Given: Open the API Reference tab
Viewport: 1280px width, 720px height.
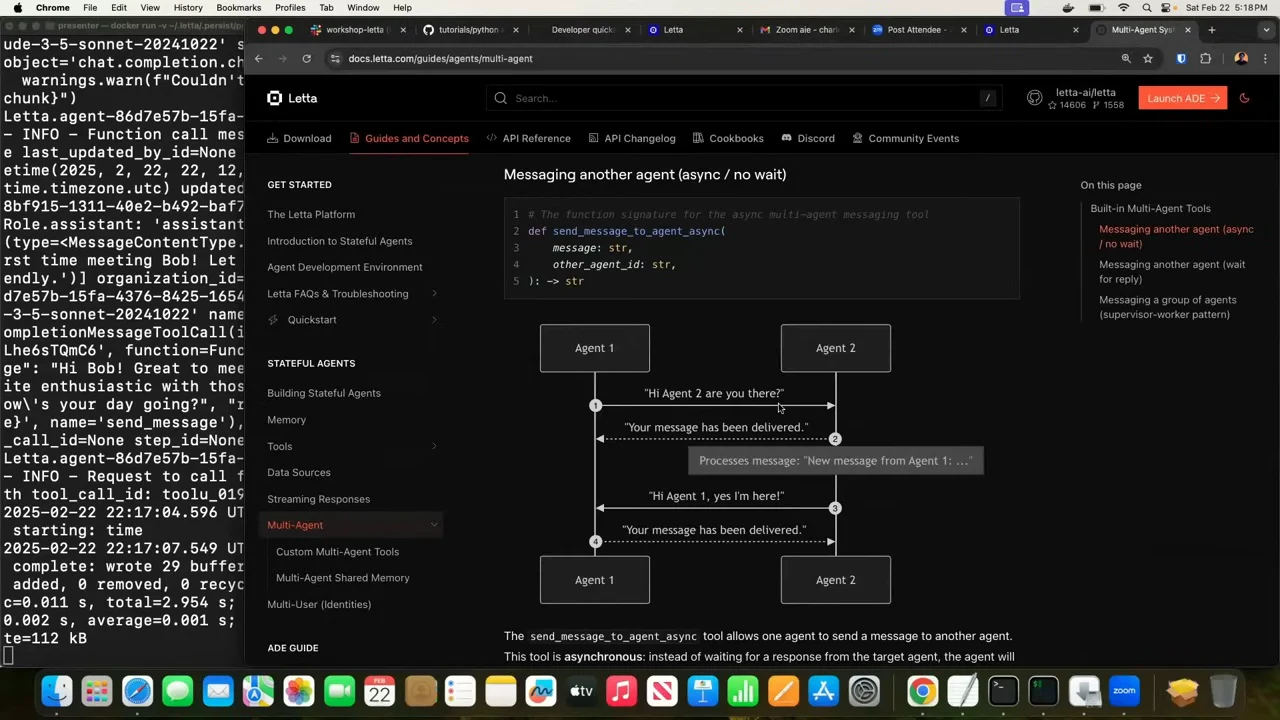Looking at the screenshot, I should [528, 138].
